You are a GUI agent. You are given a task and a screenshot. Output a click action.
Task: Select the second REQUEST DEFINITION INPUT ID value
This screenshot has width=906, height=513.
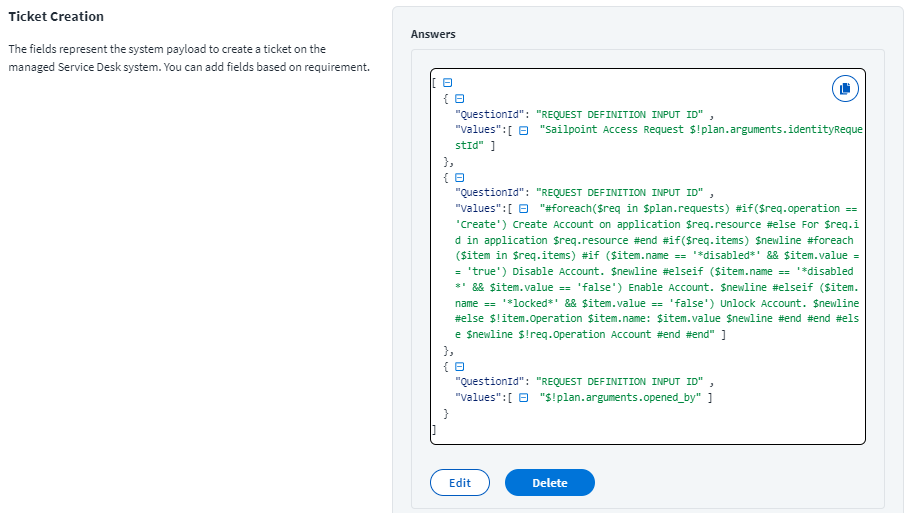click(x=620, y=193)
